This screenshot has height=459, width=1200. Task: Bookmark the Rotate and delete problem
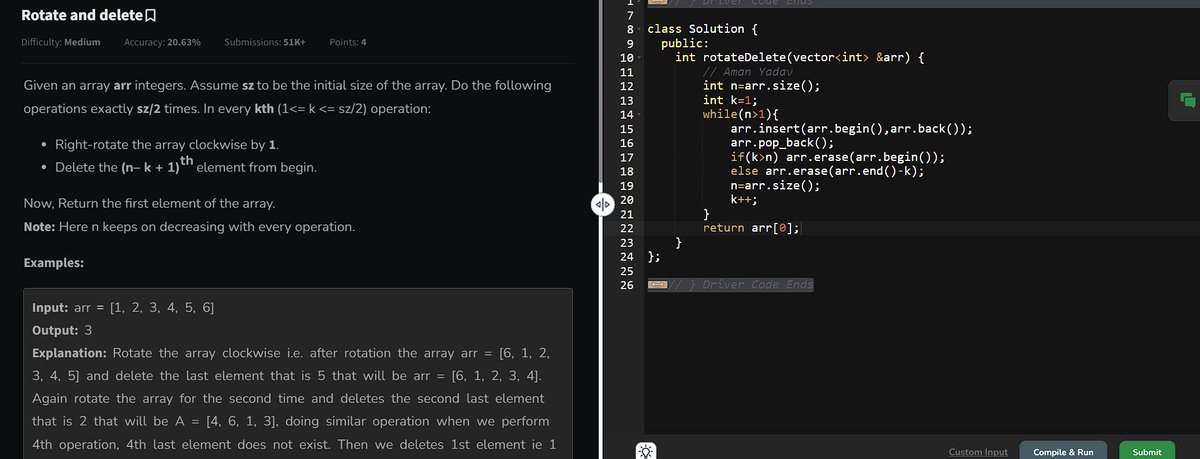(151, 16)
